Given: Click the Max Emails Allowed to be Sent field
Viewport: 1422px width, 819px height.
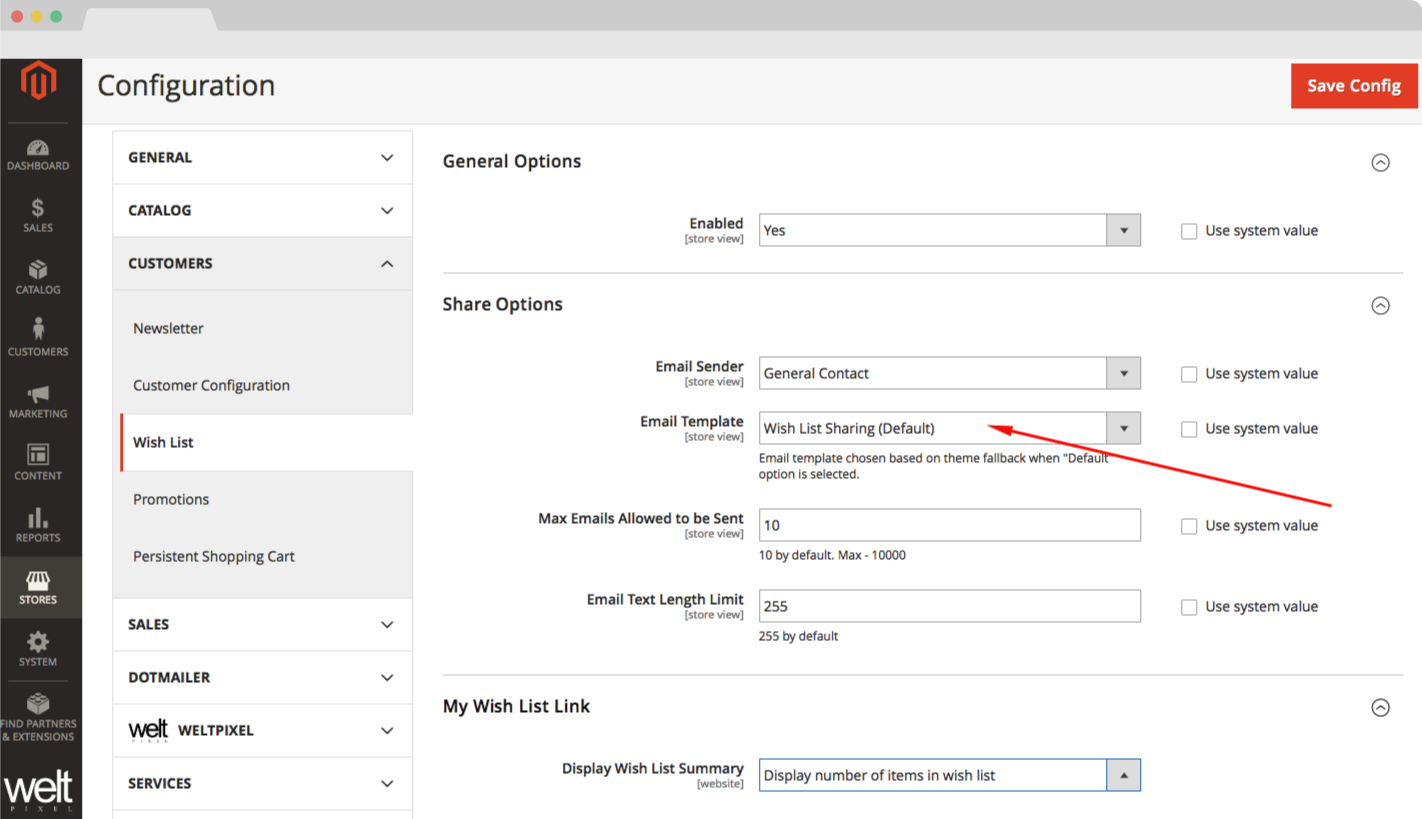Looking at the screenshot, I should pyautogui.click(x=949, y=526).
